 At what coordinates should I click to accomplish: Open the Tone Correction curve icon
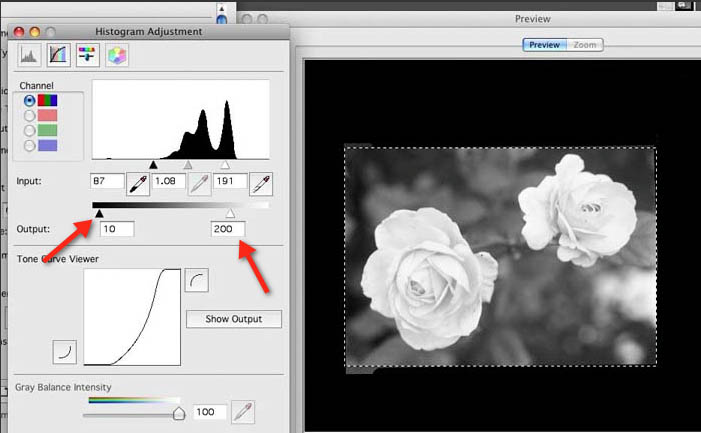click(59, 55)
